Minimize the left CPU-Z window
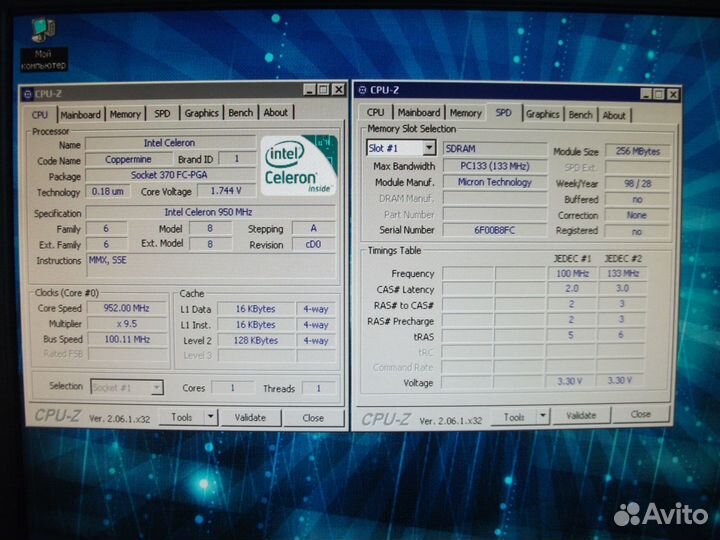 coord(310,90)
